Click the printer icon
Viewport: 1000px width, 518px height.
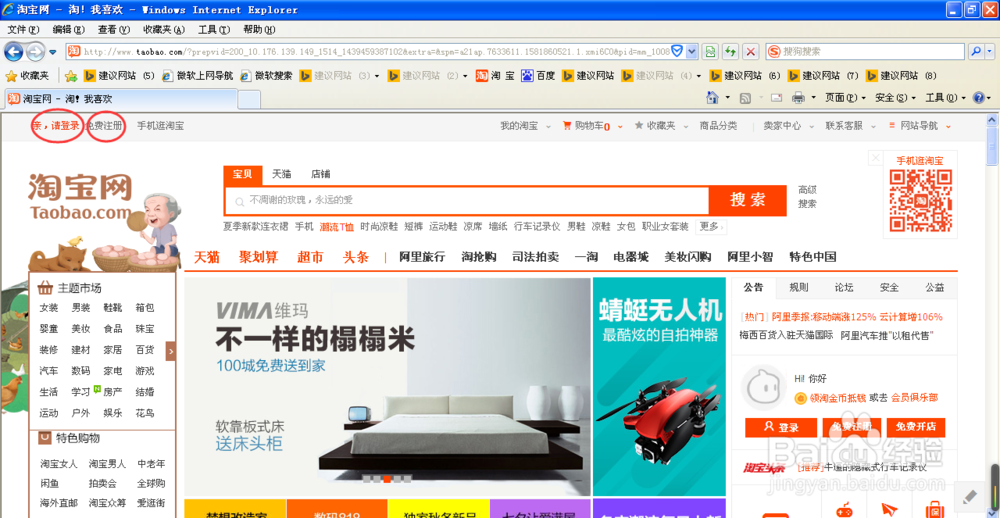(798, 98)
